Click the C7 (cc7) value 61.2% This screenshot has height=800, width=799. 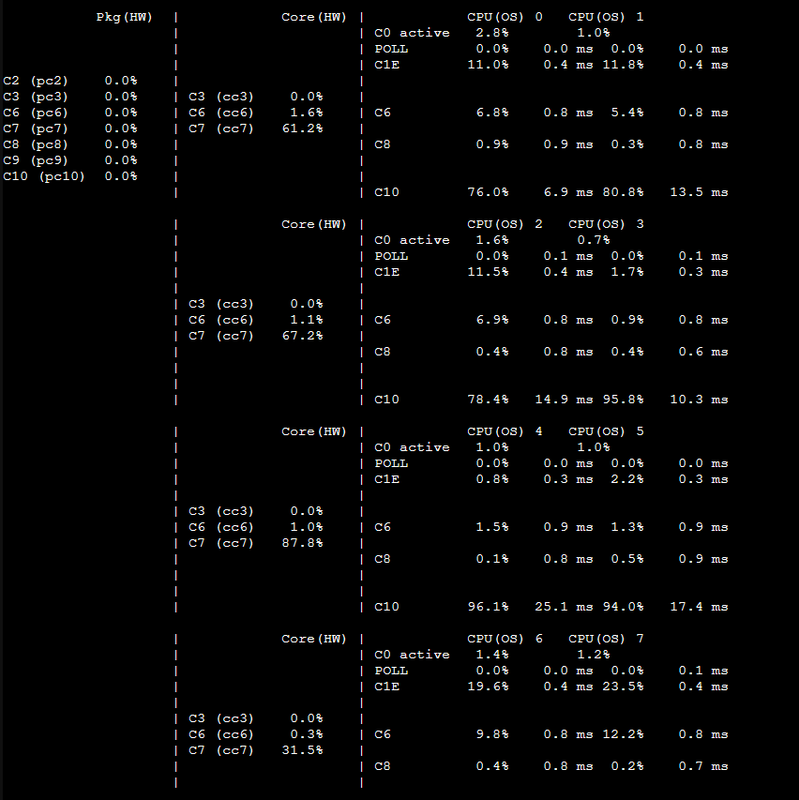tap(303, 129)
